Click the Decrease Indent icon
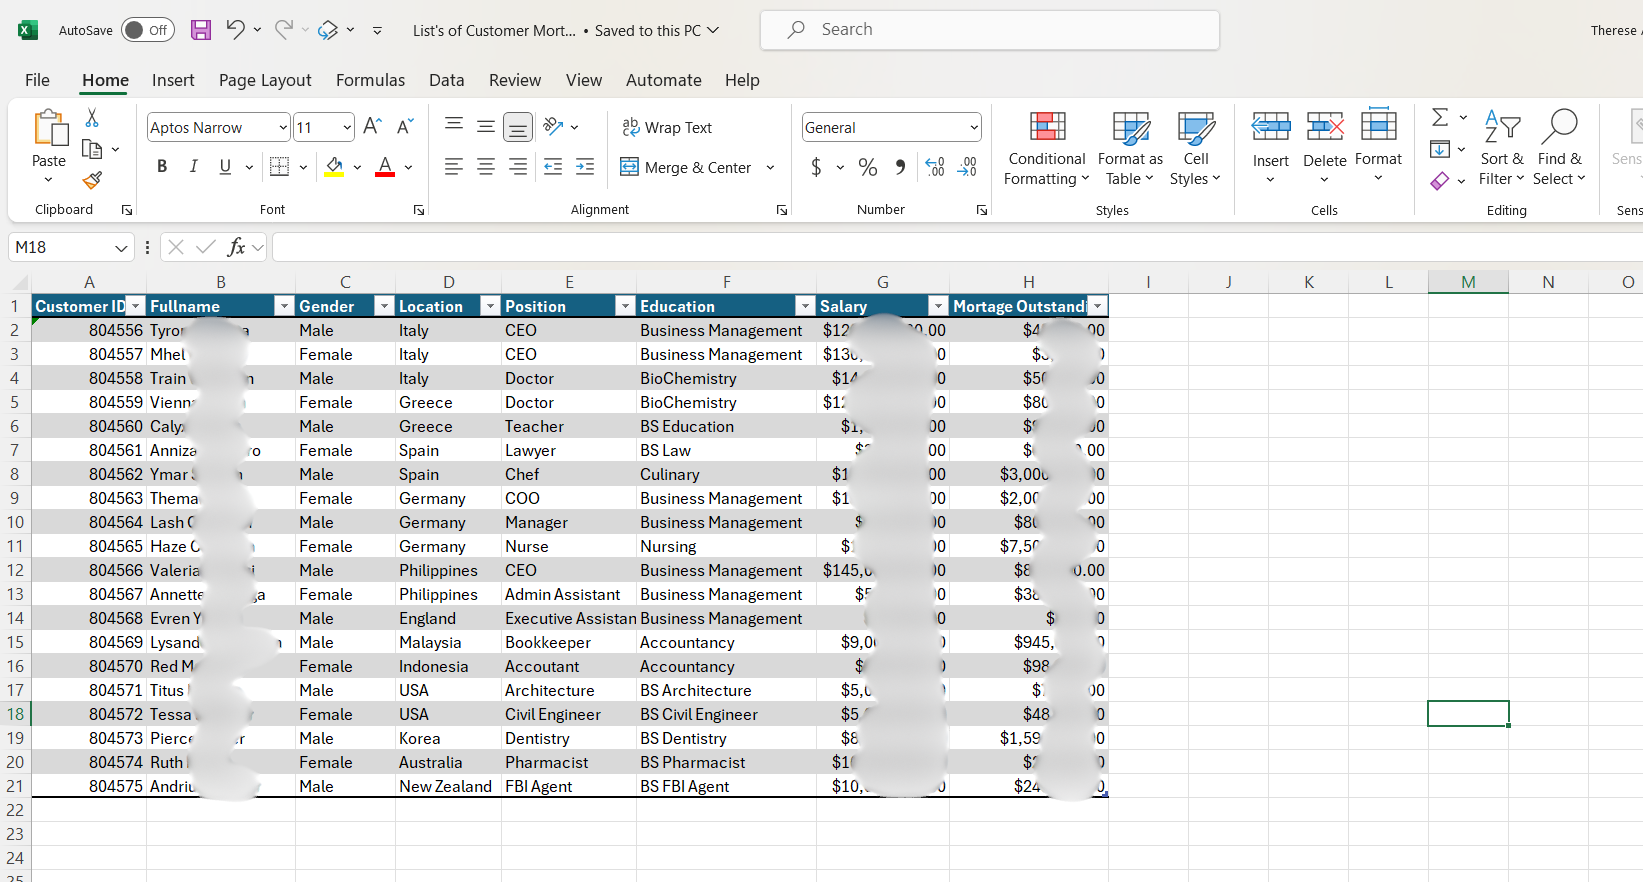The image size is (1643, 882). [553, 167]
